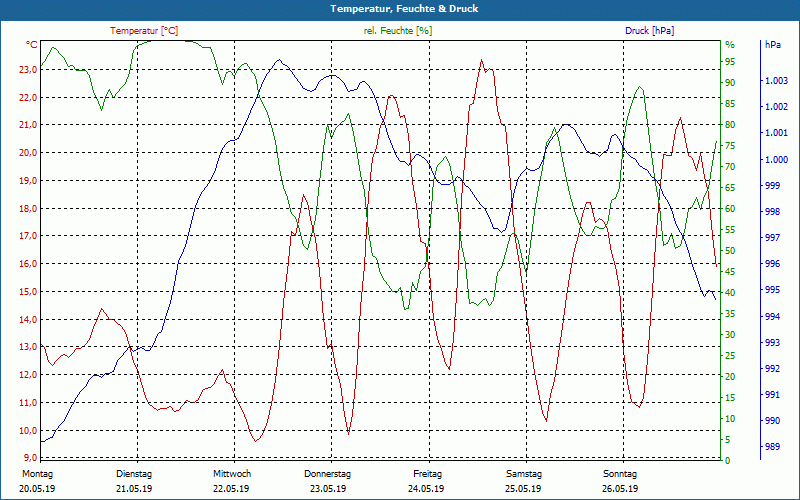The height and width of the screenshot is (500, 800).
Task: Click the 'Sonntag' day label
Action: (620, 474)
